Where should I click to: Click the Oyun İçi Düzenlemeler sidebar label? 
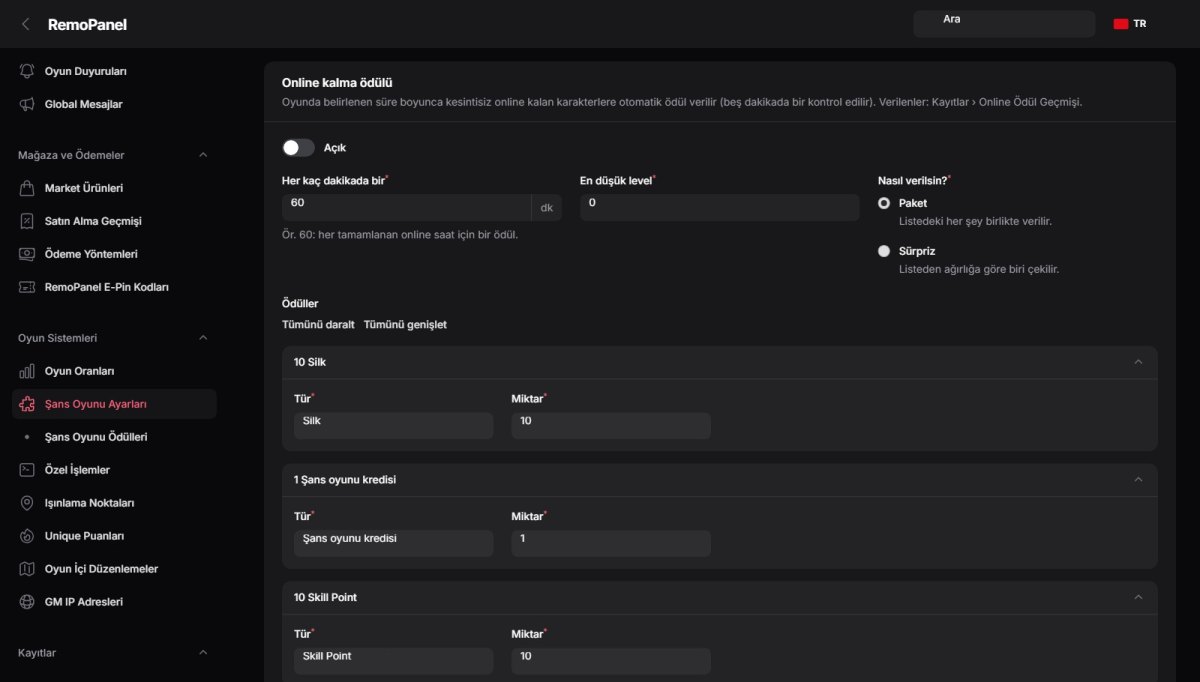pyautogui.click(x=101, y=569)
